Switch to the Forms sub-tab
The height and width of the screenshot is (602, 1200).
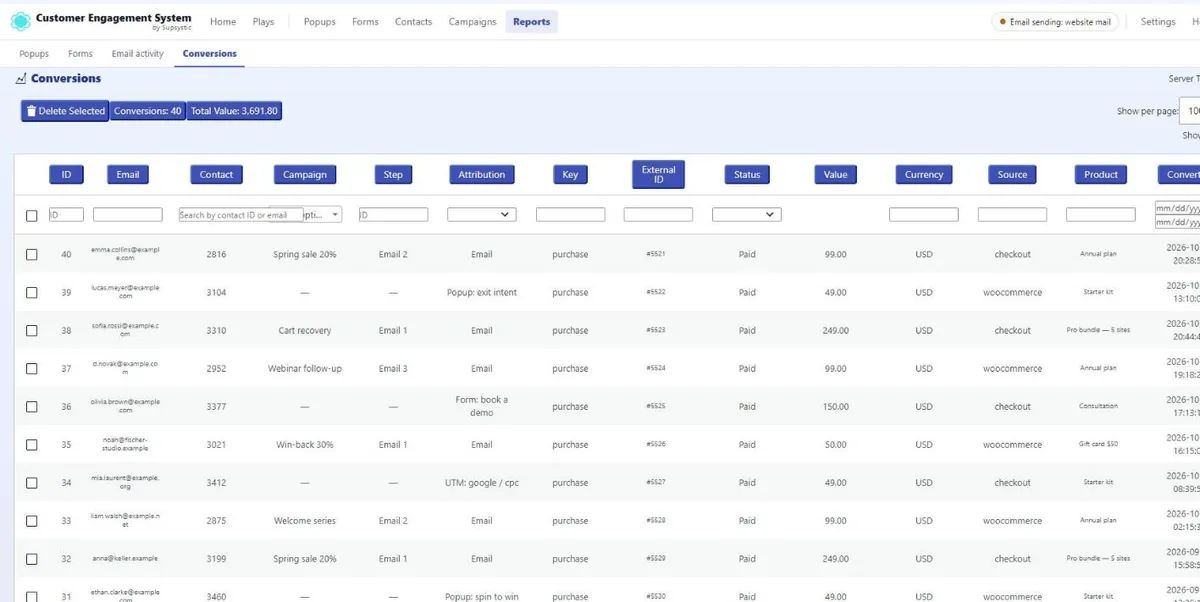point(80,54)
